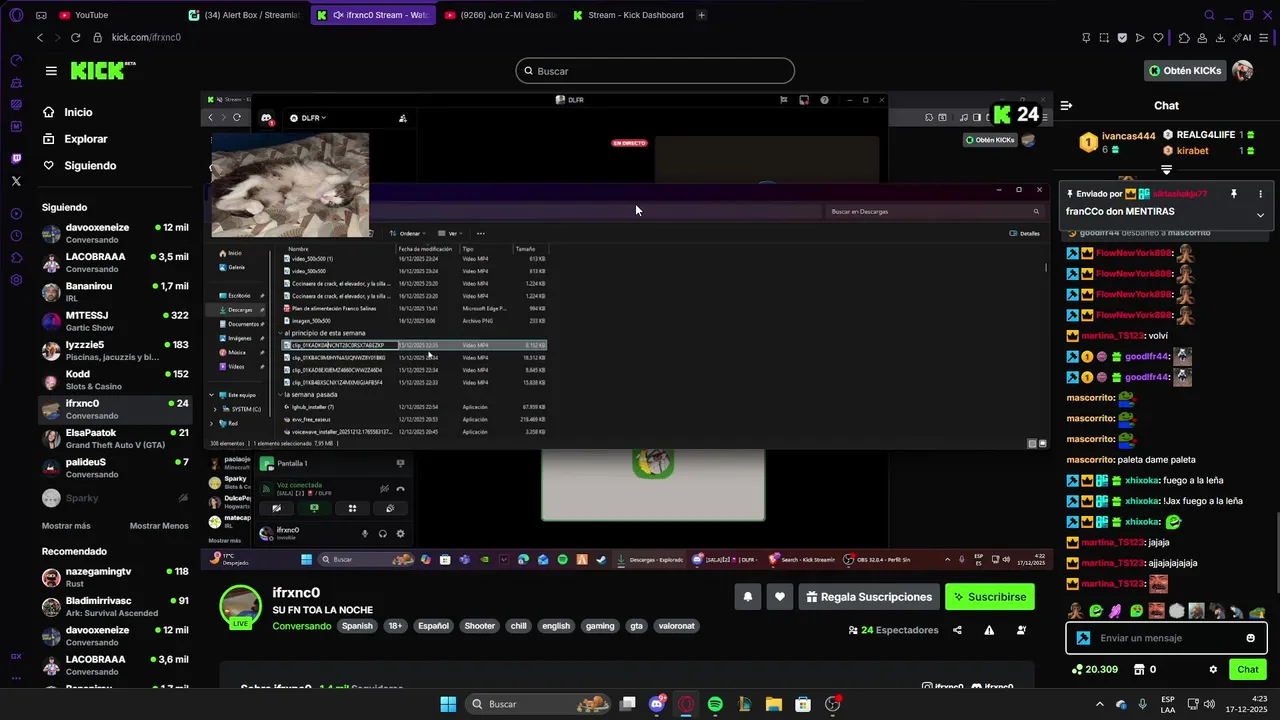Open new browser tab with plus
Viewport: 1280px width, 720px height.
tap(701, 15)
